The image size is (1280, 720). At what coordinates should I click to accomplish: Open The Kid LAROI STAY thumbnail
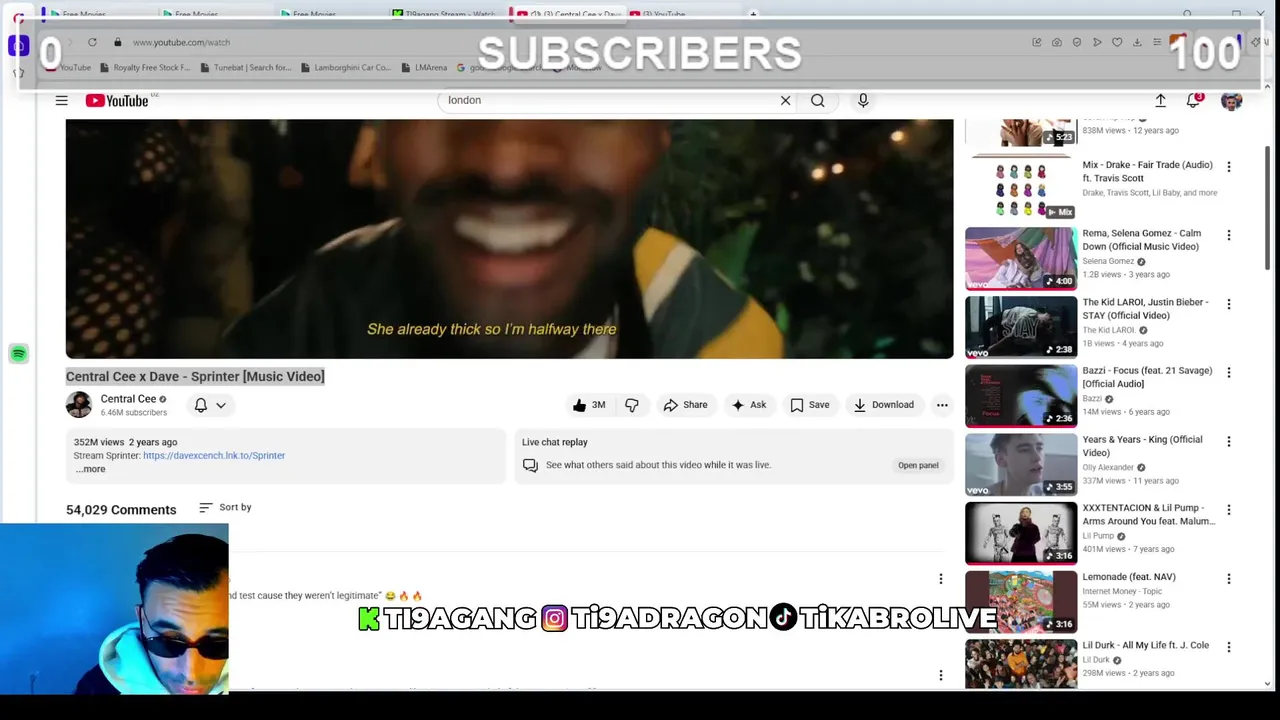click(x=1021, y=327)
